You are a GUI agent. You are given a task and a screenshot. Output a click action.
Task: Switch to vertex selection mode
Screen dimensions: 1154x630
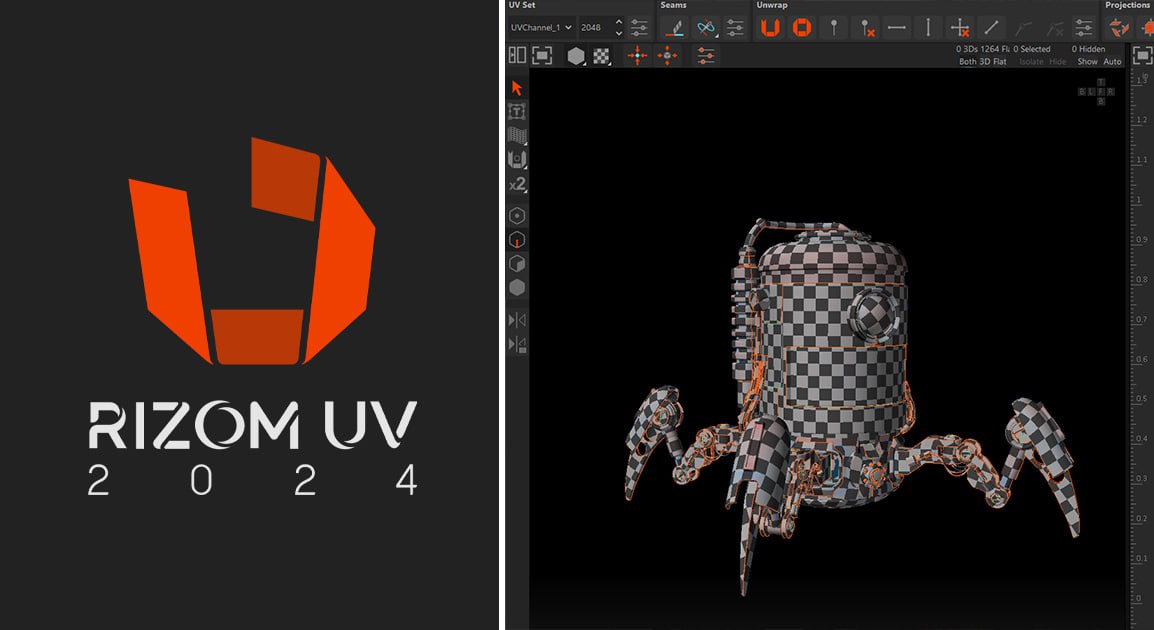coord(517,216)
